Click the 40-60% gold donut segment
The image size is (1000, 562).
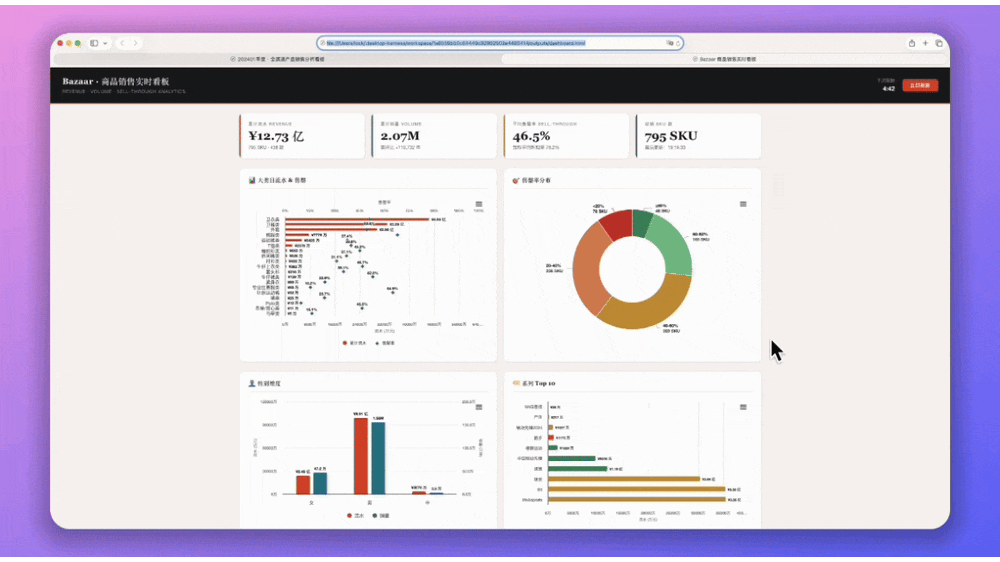[x=645, y=304]
